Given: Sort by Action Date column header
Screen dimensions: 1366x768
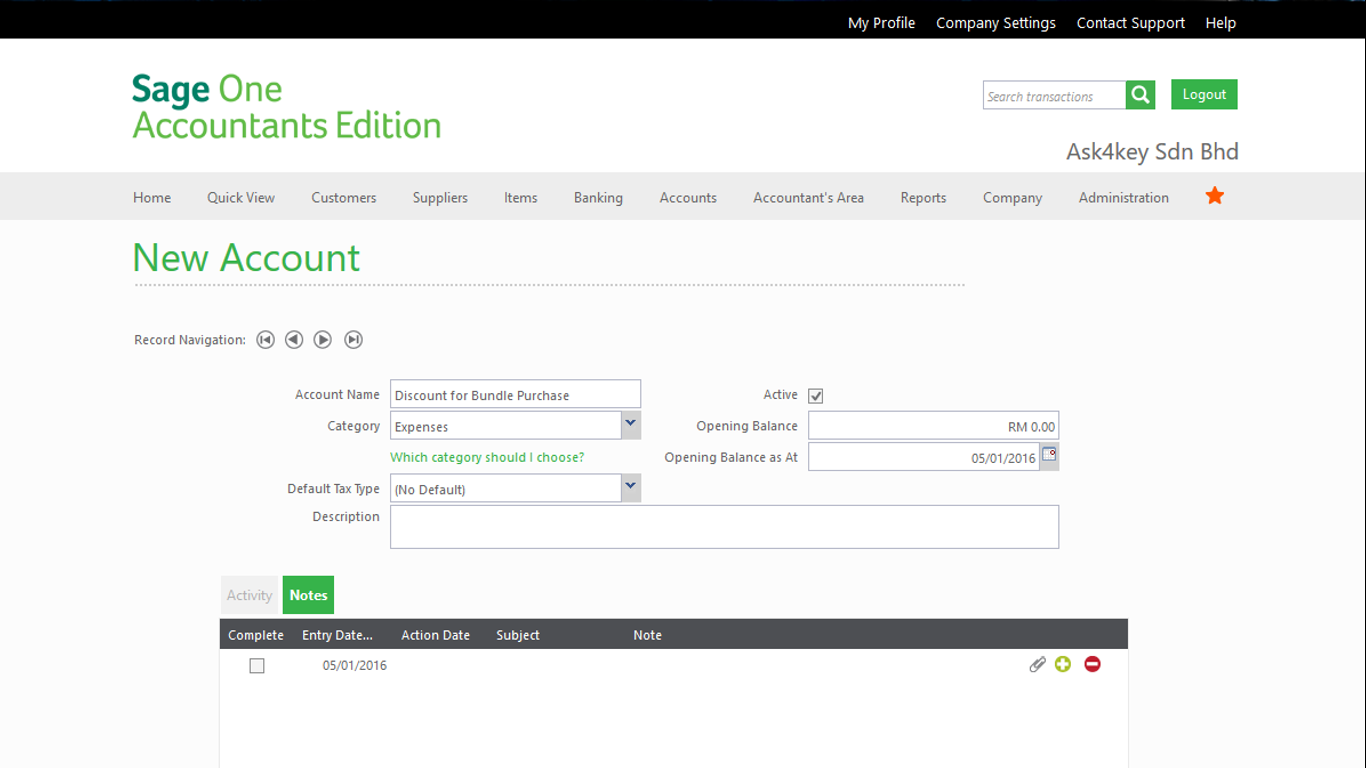Looking at the screenshot, I should (435, 635).
